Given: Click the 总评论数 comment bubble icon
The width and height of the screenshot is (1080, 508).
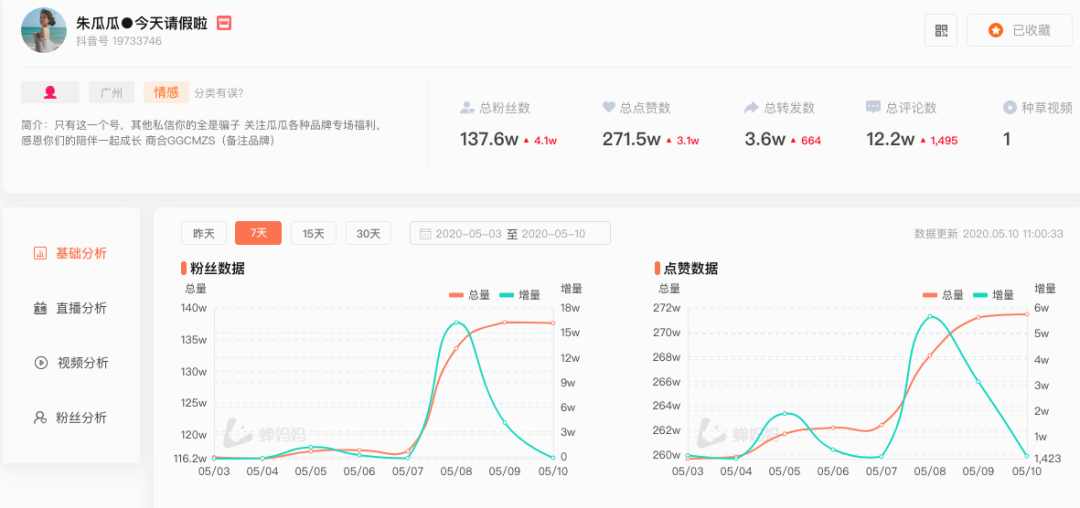Looking at the screenshot, I should [873, 107].
